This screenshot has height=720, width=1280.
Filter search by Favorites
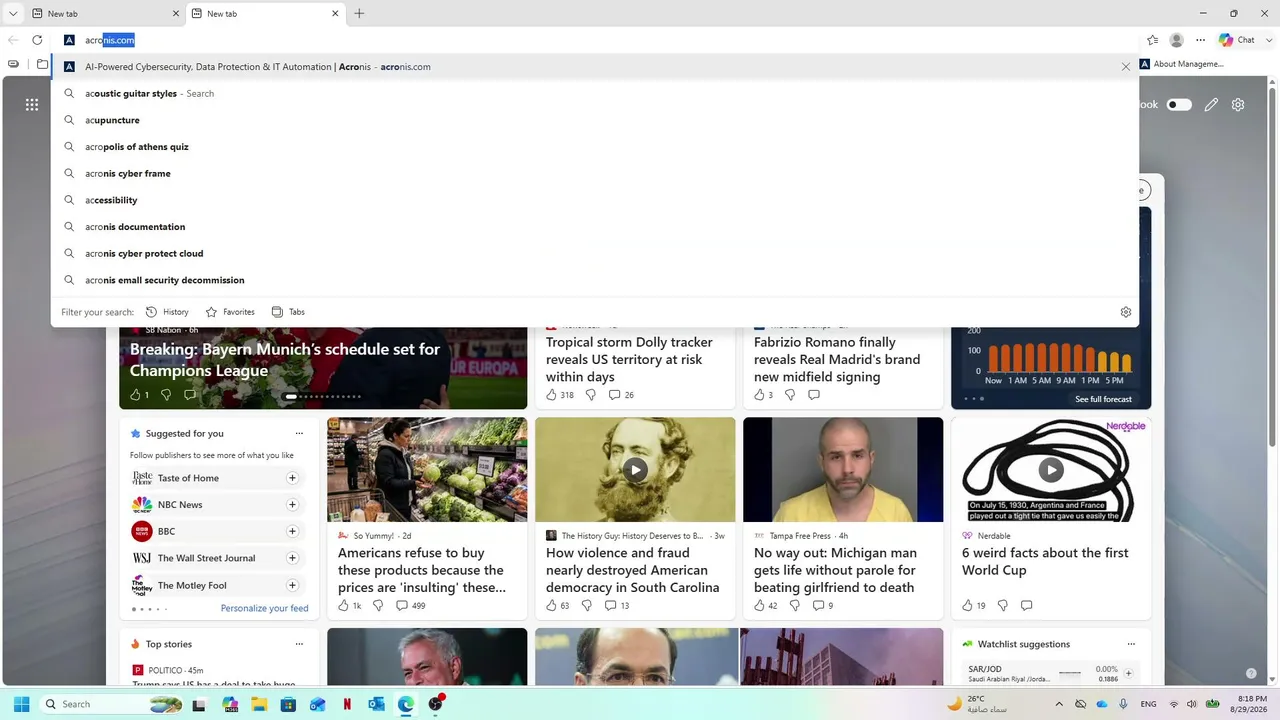coord(230,312)
